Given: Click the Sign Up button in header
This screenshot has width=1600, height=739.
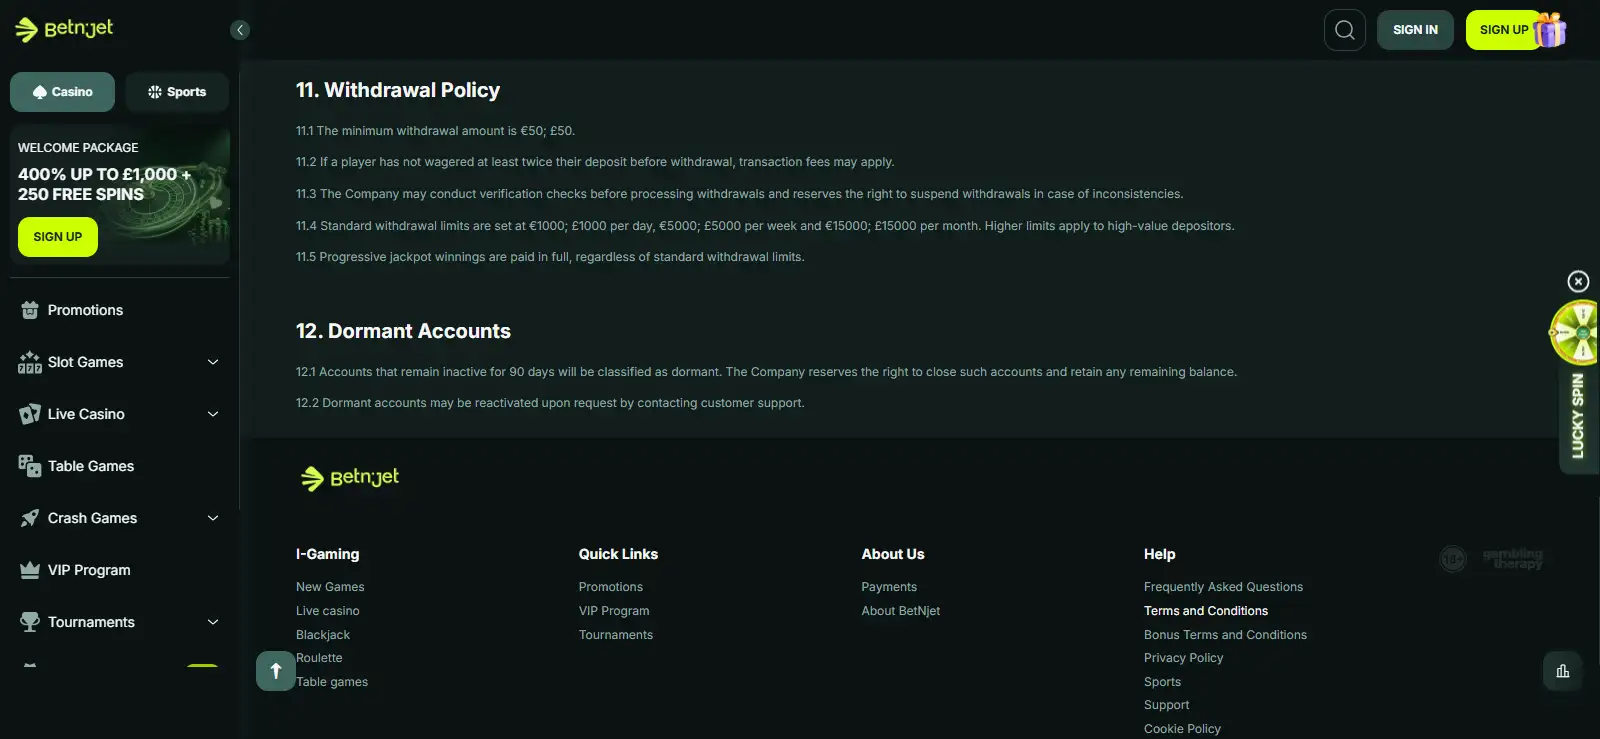Looking at the screenshot, I should pos(1504,30).
